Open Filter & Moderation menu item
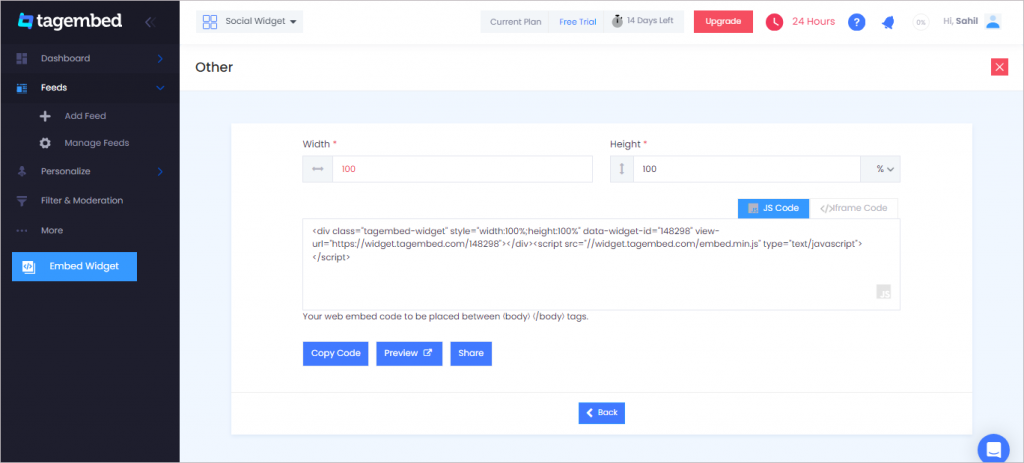 point(82,200)
